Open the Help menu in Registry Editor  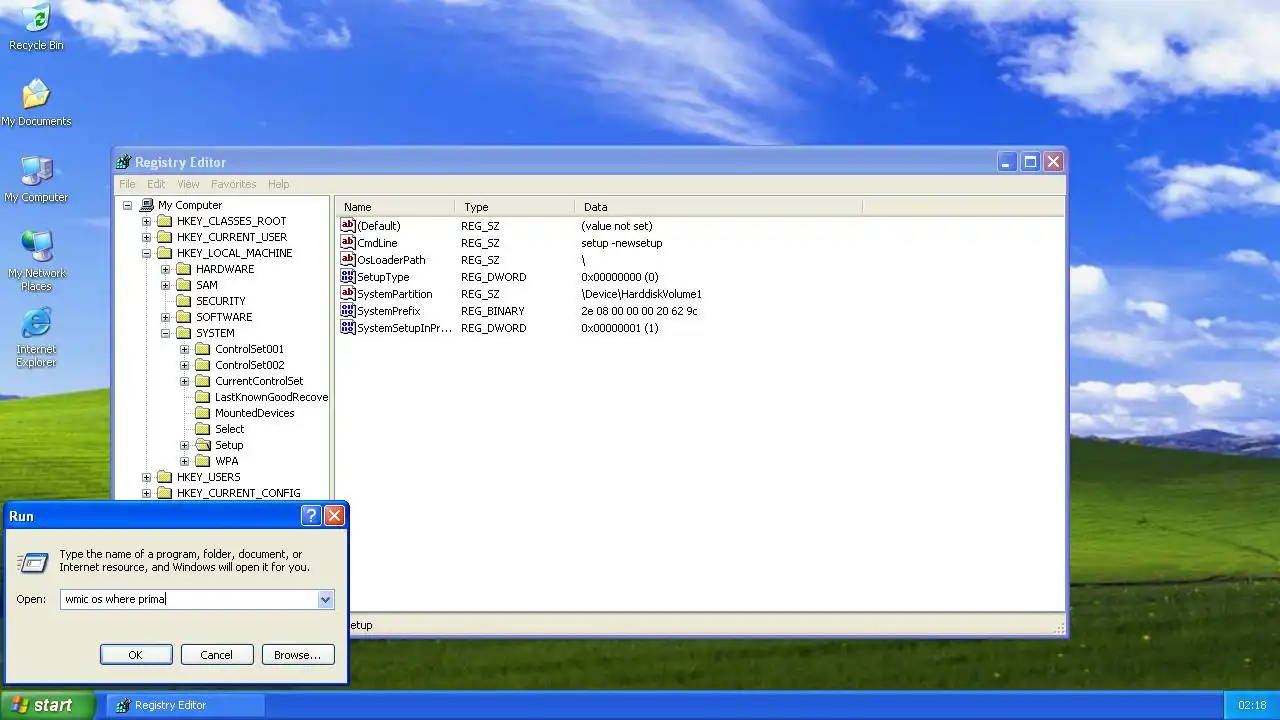pyautogui.click(x=279, y=184)
